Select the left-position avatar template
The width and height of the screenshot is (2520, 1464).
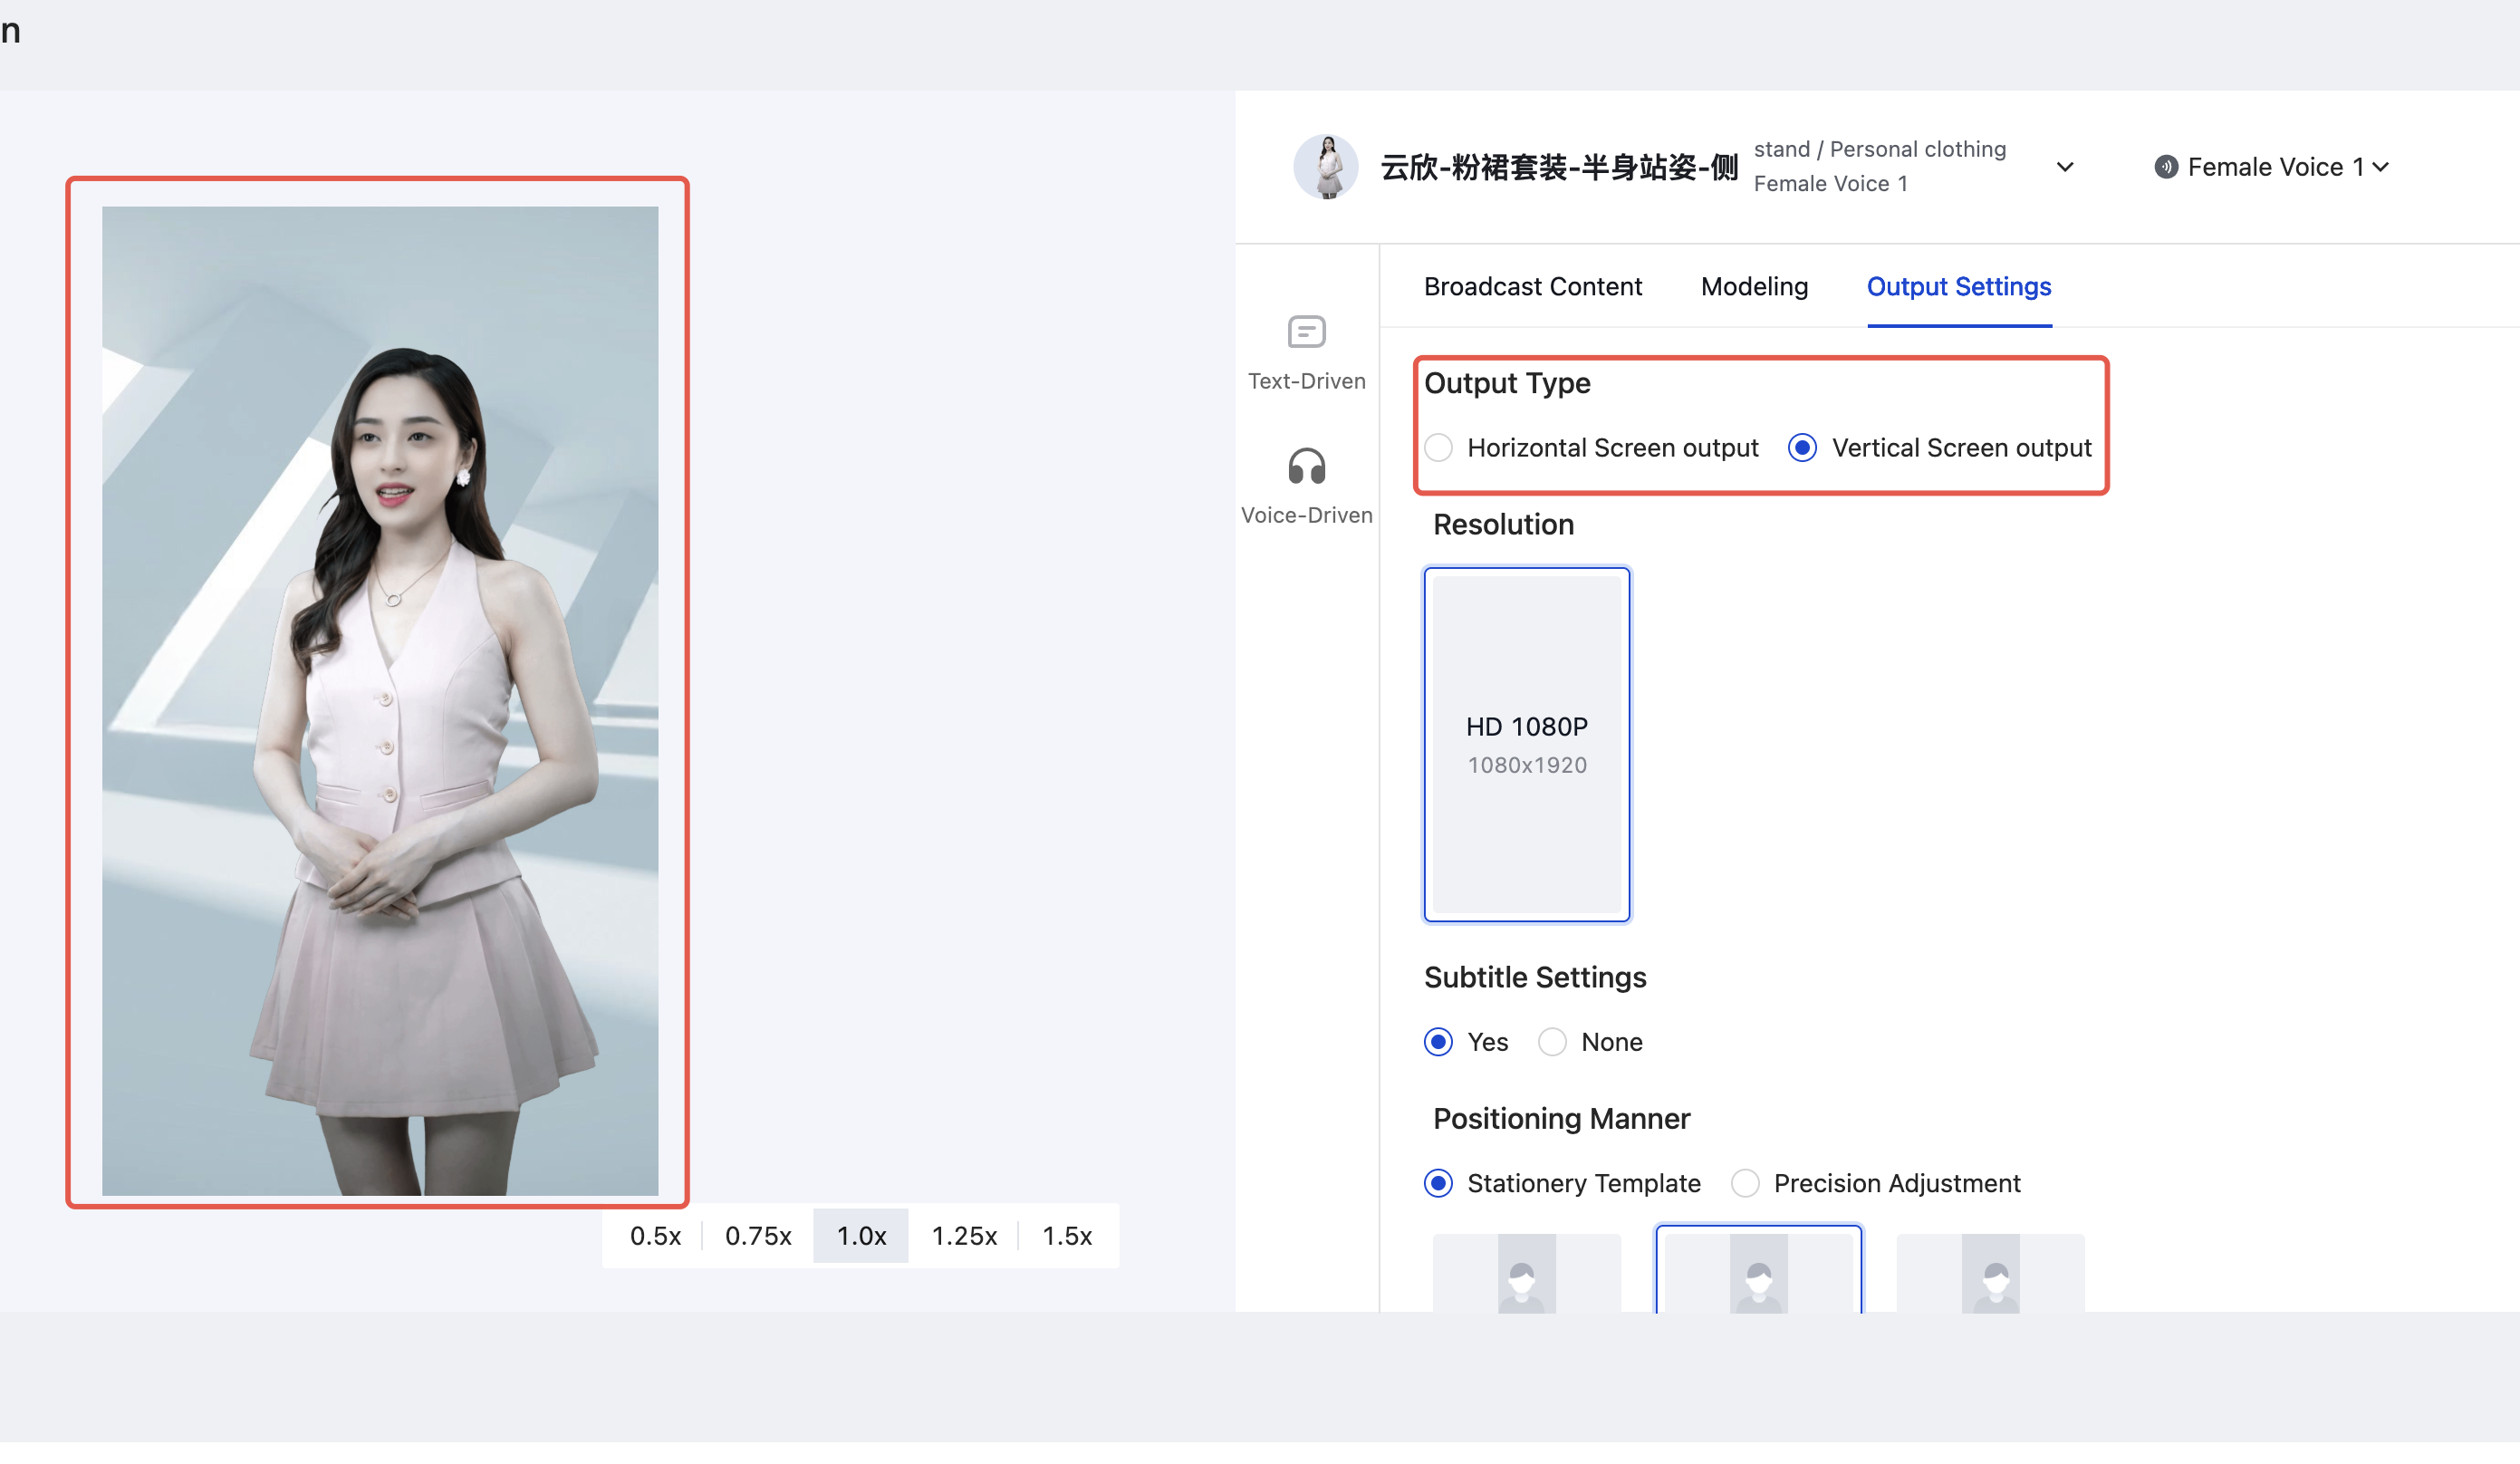(1526, 1274)
